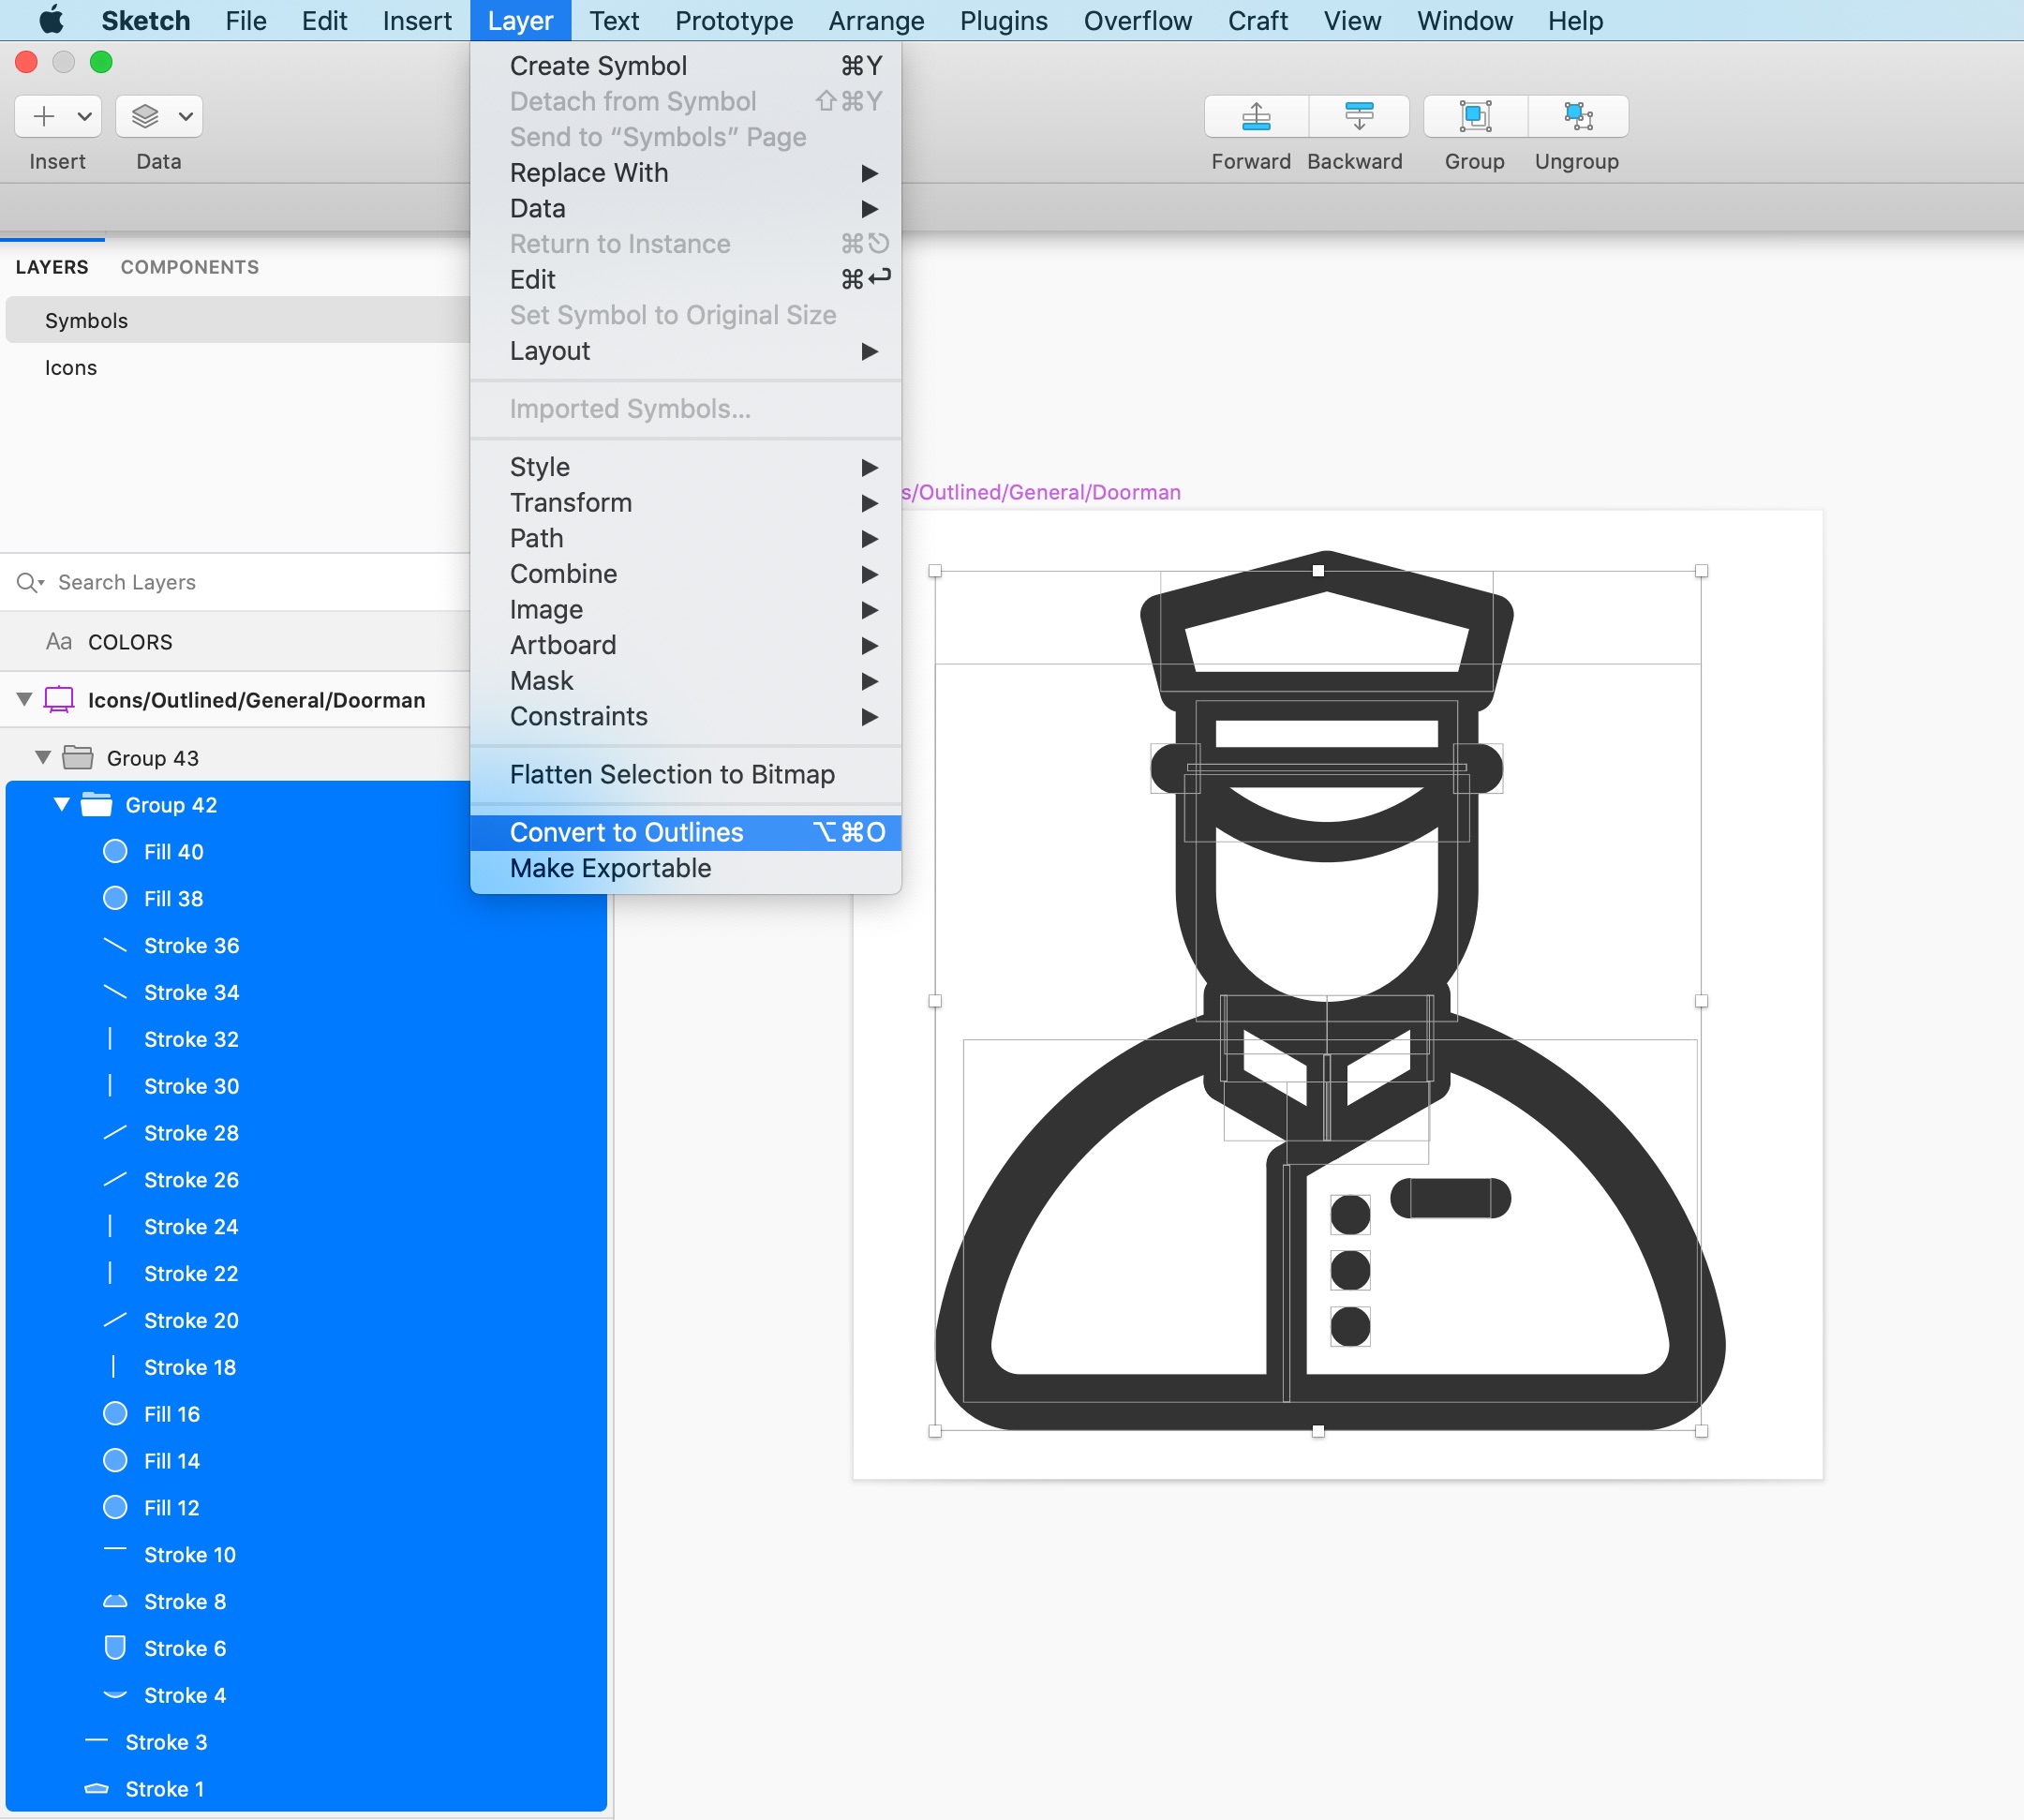2024x1820 pixels.
Task: Click the Doorman artboard icon in layer list
Action: [59, 700]
